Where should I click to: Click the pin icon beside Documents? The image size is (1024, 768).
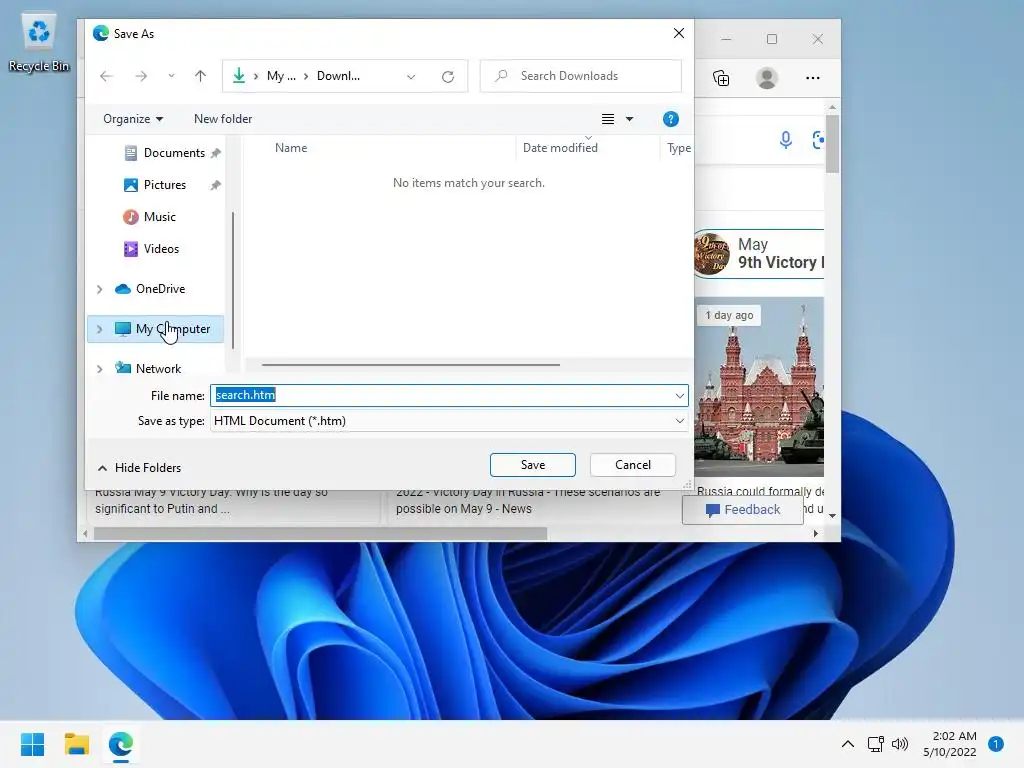pyautogui.click(x=216, y=153)
